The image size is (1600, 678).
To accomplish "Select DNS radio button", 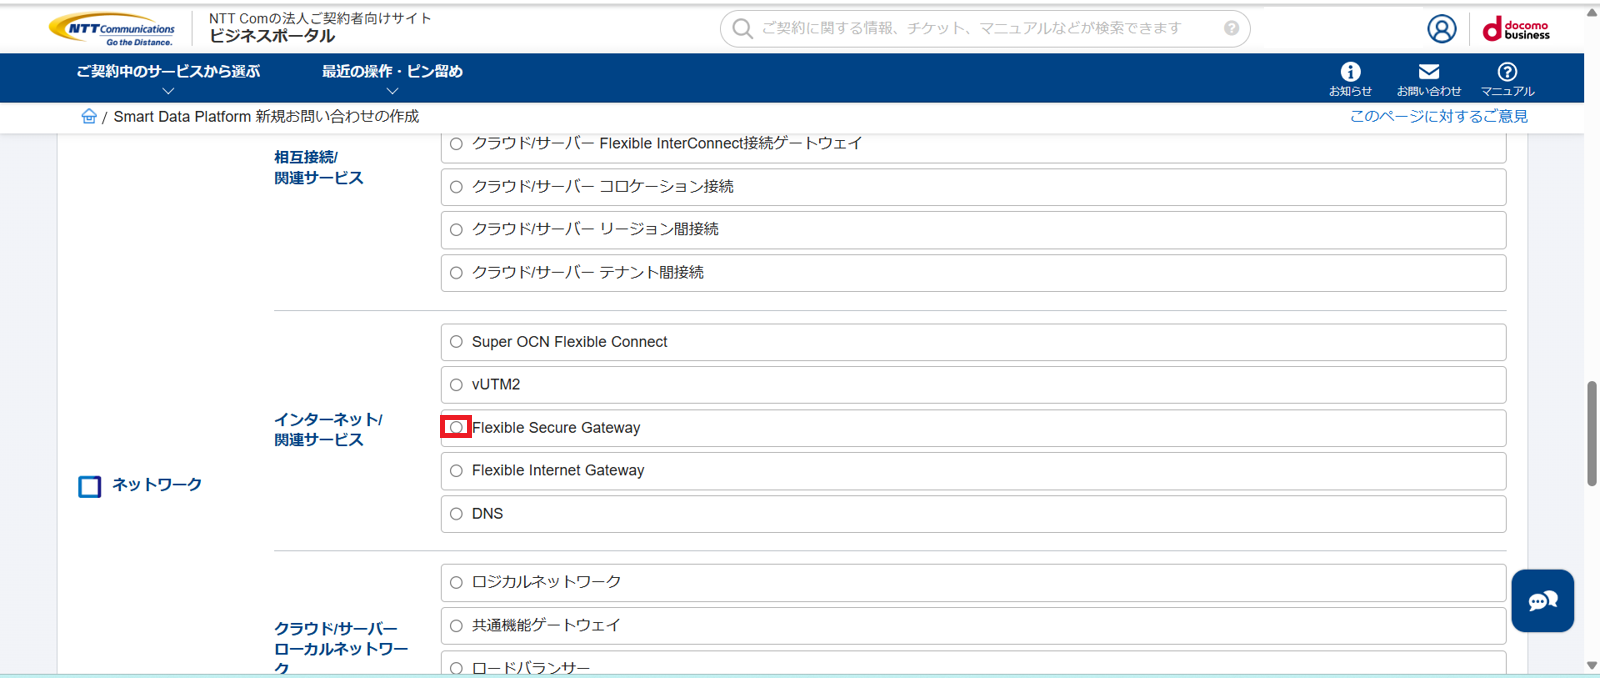I will pyautogui.click(x=456, y=514).
